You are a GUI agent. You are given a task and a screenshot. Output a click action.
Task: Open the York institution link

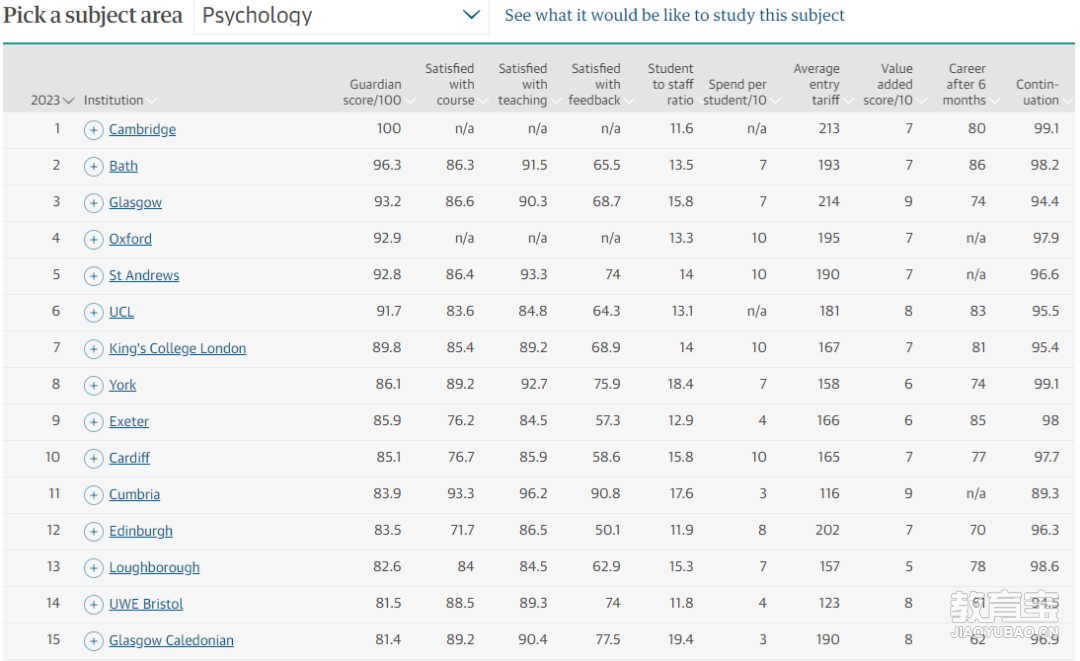click(x=123, y=385)
